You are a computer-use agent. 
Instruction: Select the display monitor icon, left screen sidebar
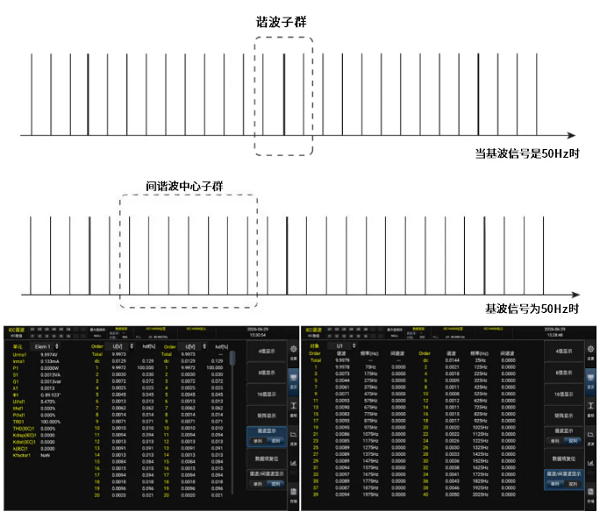tap(293, 380)
